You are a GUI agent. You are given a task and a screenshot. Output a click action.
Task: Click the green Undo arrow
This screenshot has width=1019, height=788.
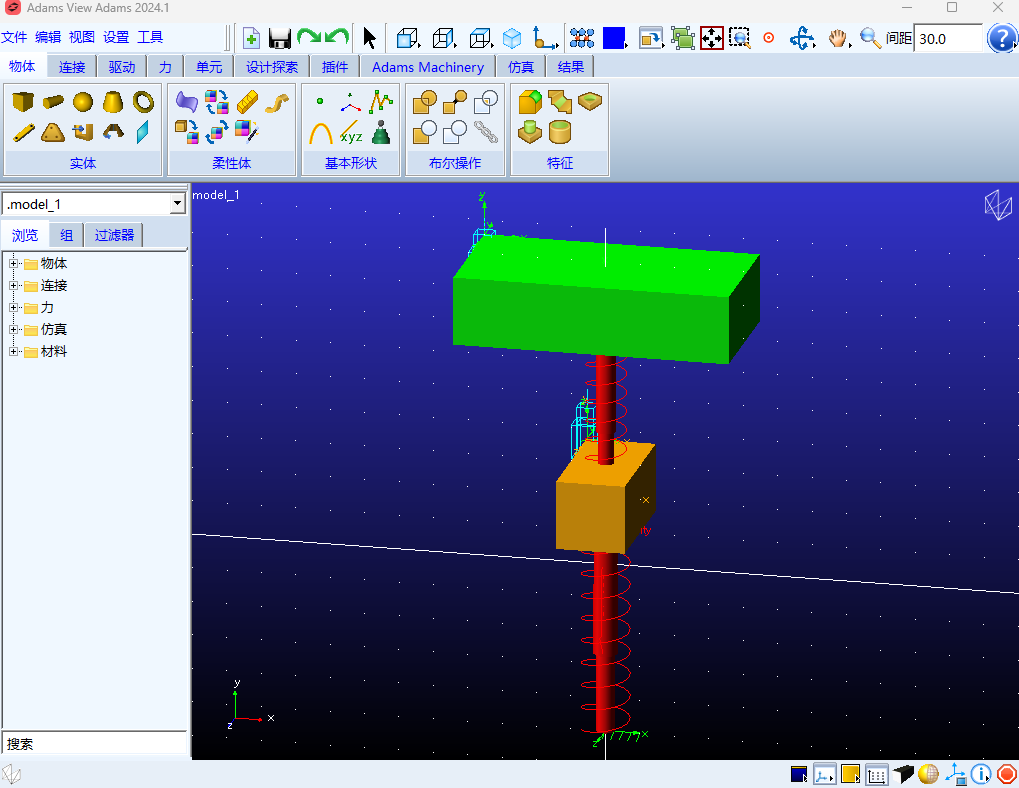click(x=337, y=37)
